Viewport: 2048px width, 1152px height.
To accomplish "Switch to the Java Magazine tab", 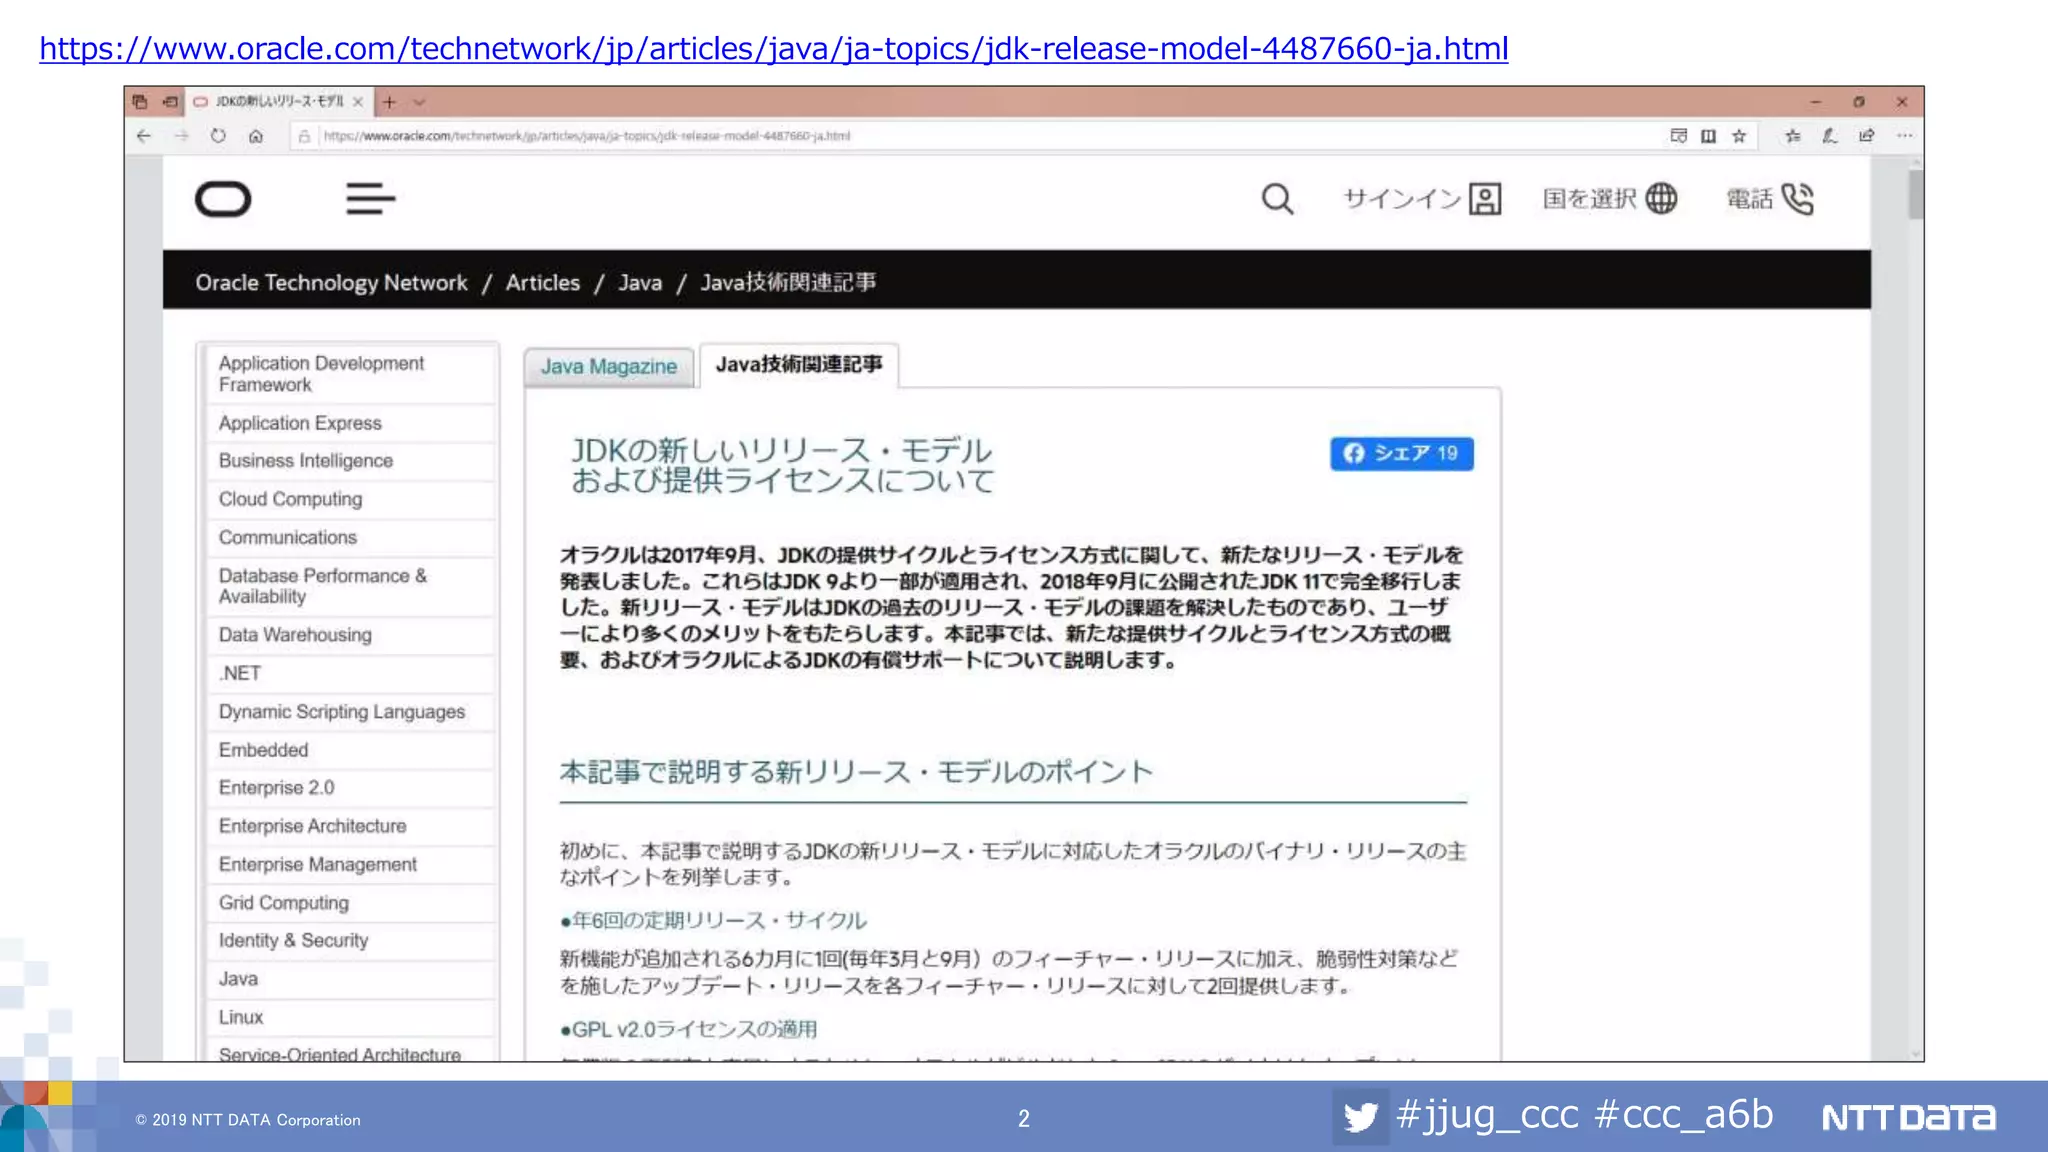I will (609, 367).
